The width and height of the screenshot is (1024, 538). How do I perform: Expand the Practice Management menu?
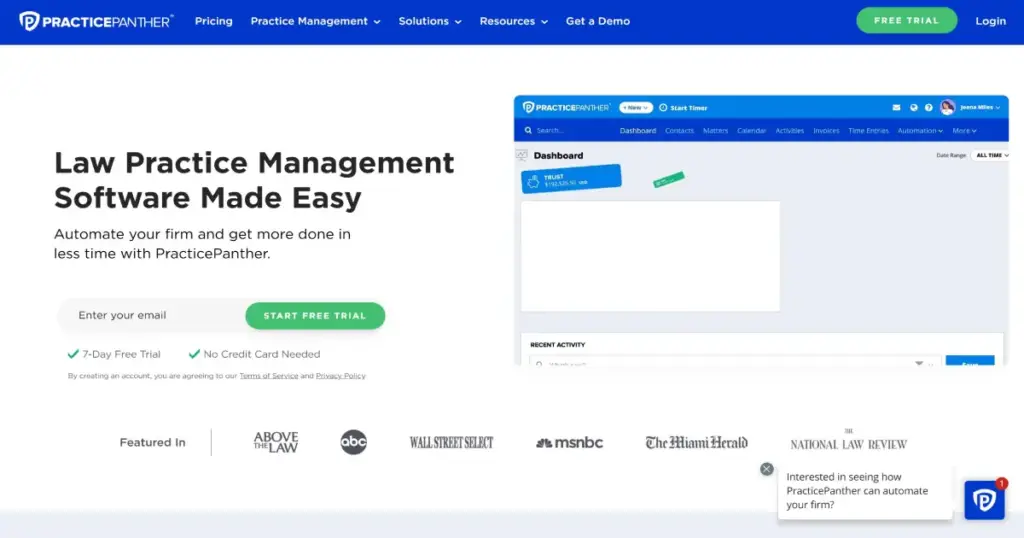(x=315, y=22)
